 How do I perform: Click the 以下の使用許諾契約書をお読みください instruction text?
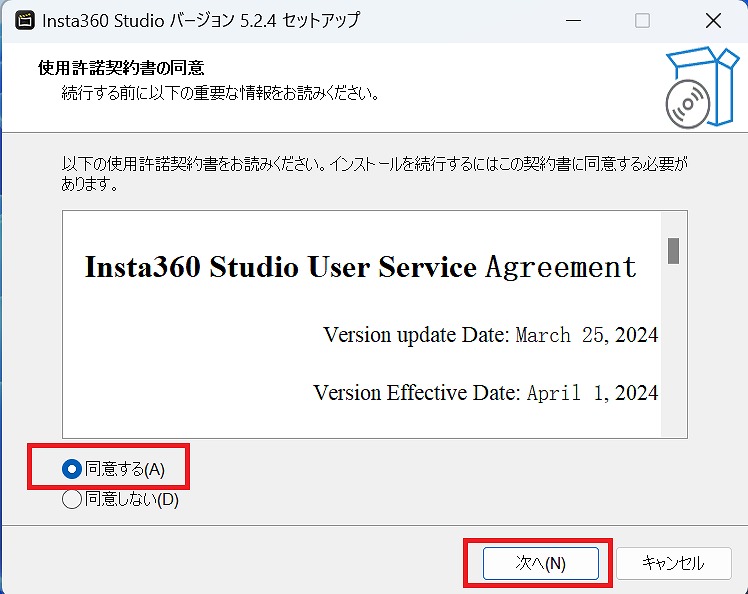click(374, 173)
